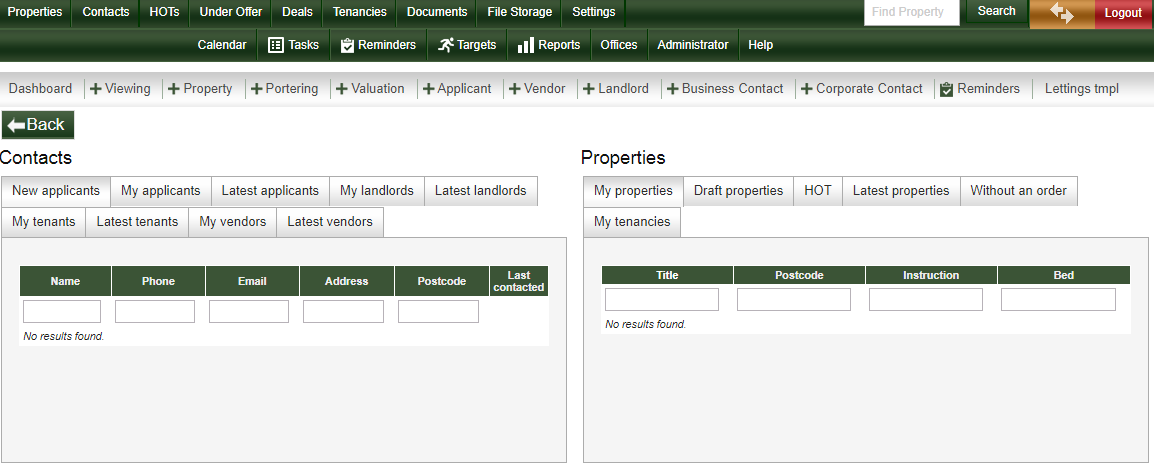This screenshot has height=473, width=1154.
Task: Click the Bed filter field
Action: coord(1058,299)
